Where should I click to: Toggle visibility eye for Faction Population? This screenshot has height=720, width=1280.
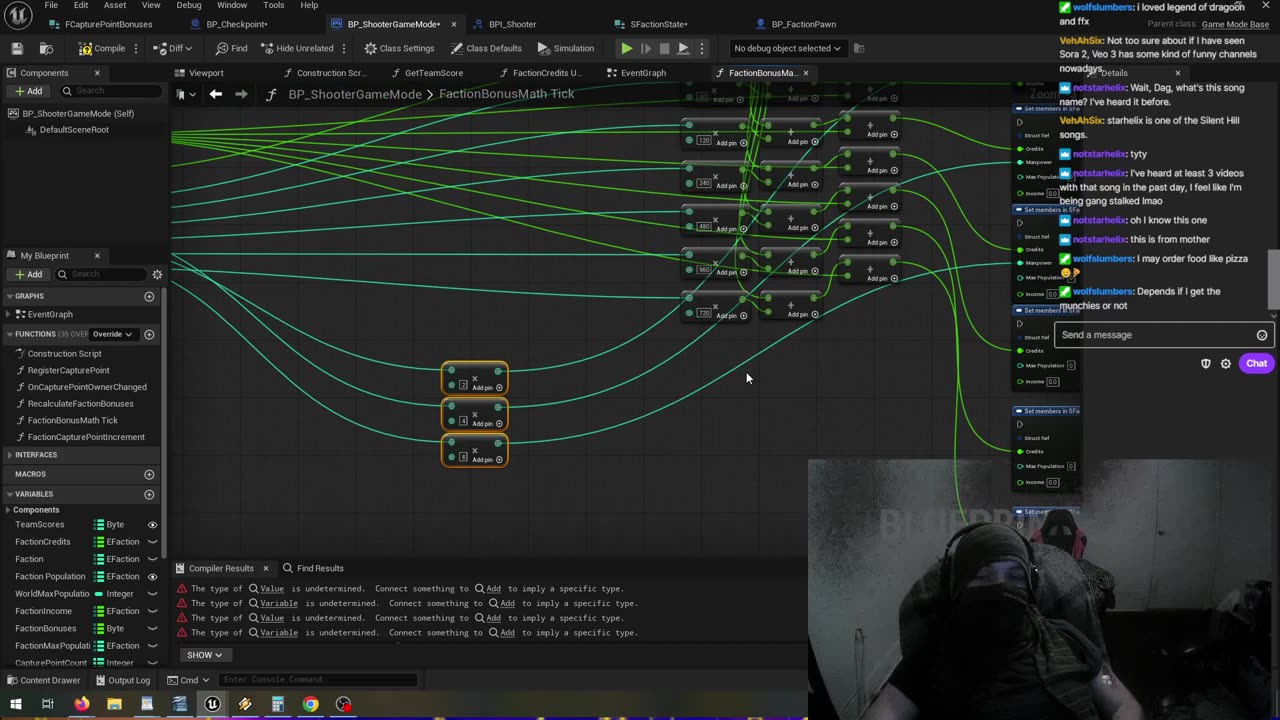pos(152,576)
